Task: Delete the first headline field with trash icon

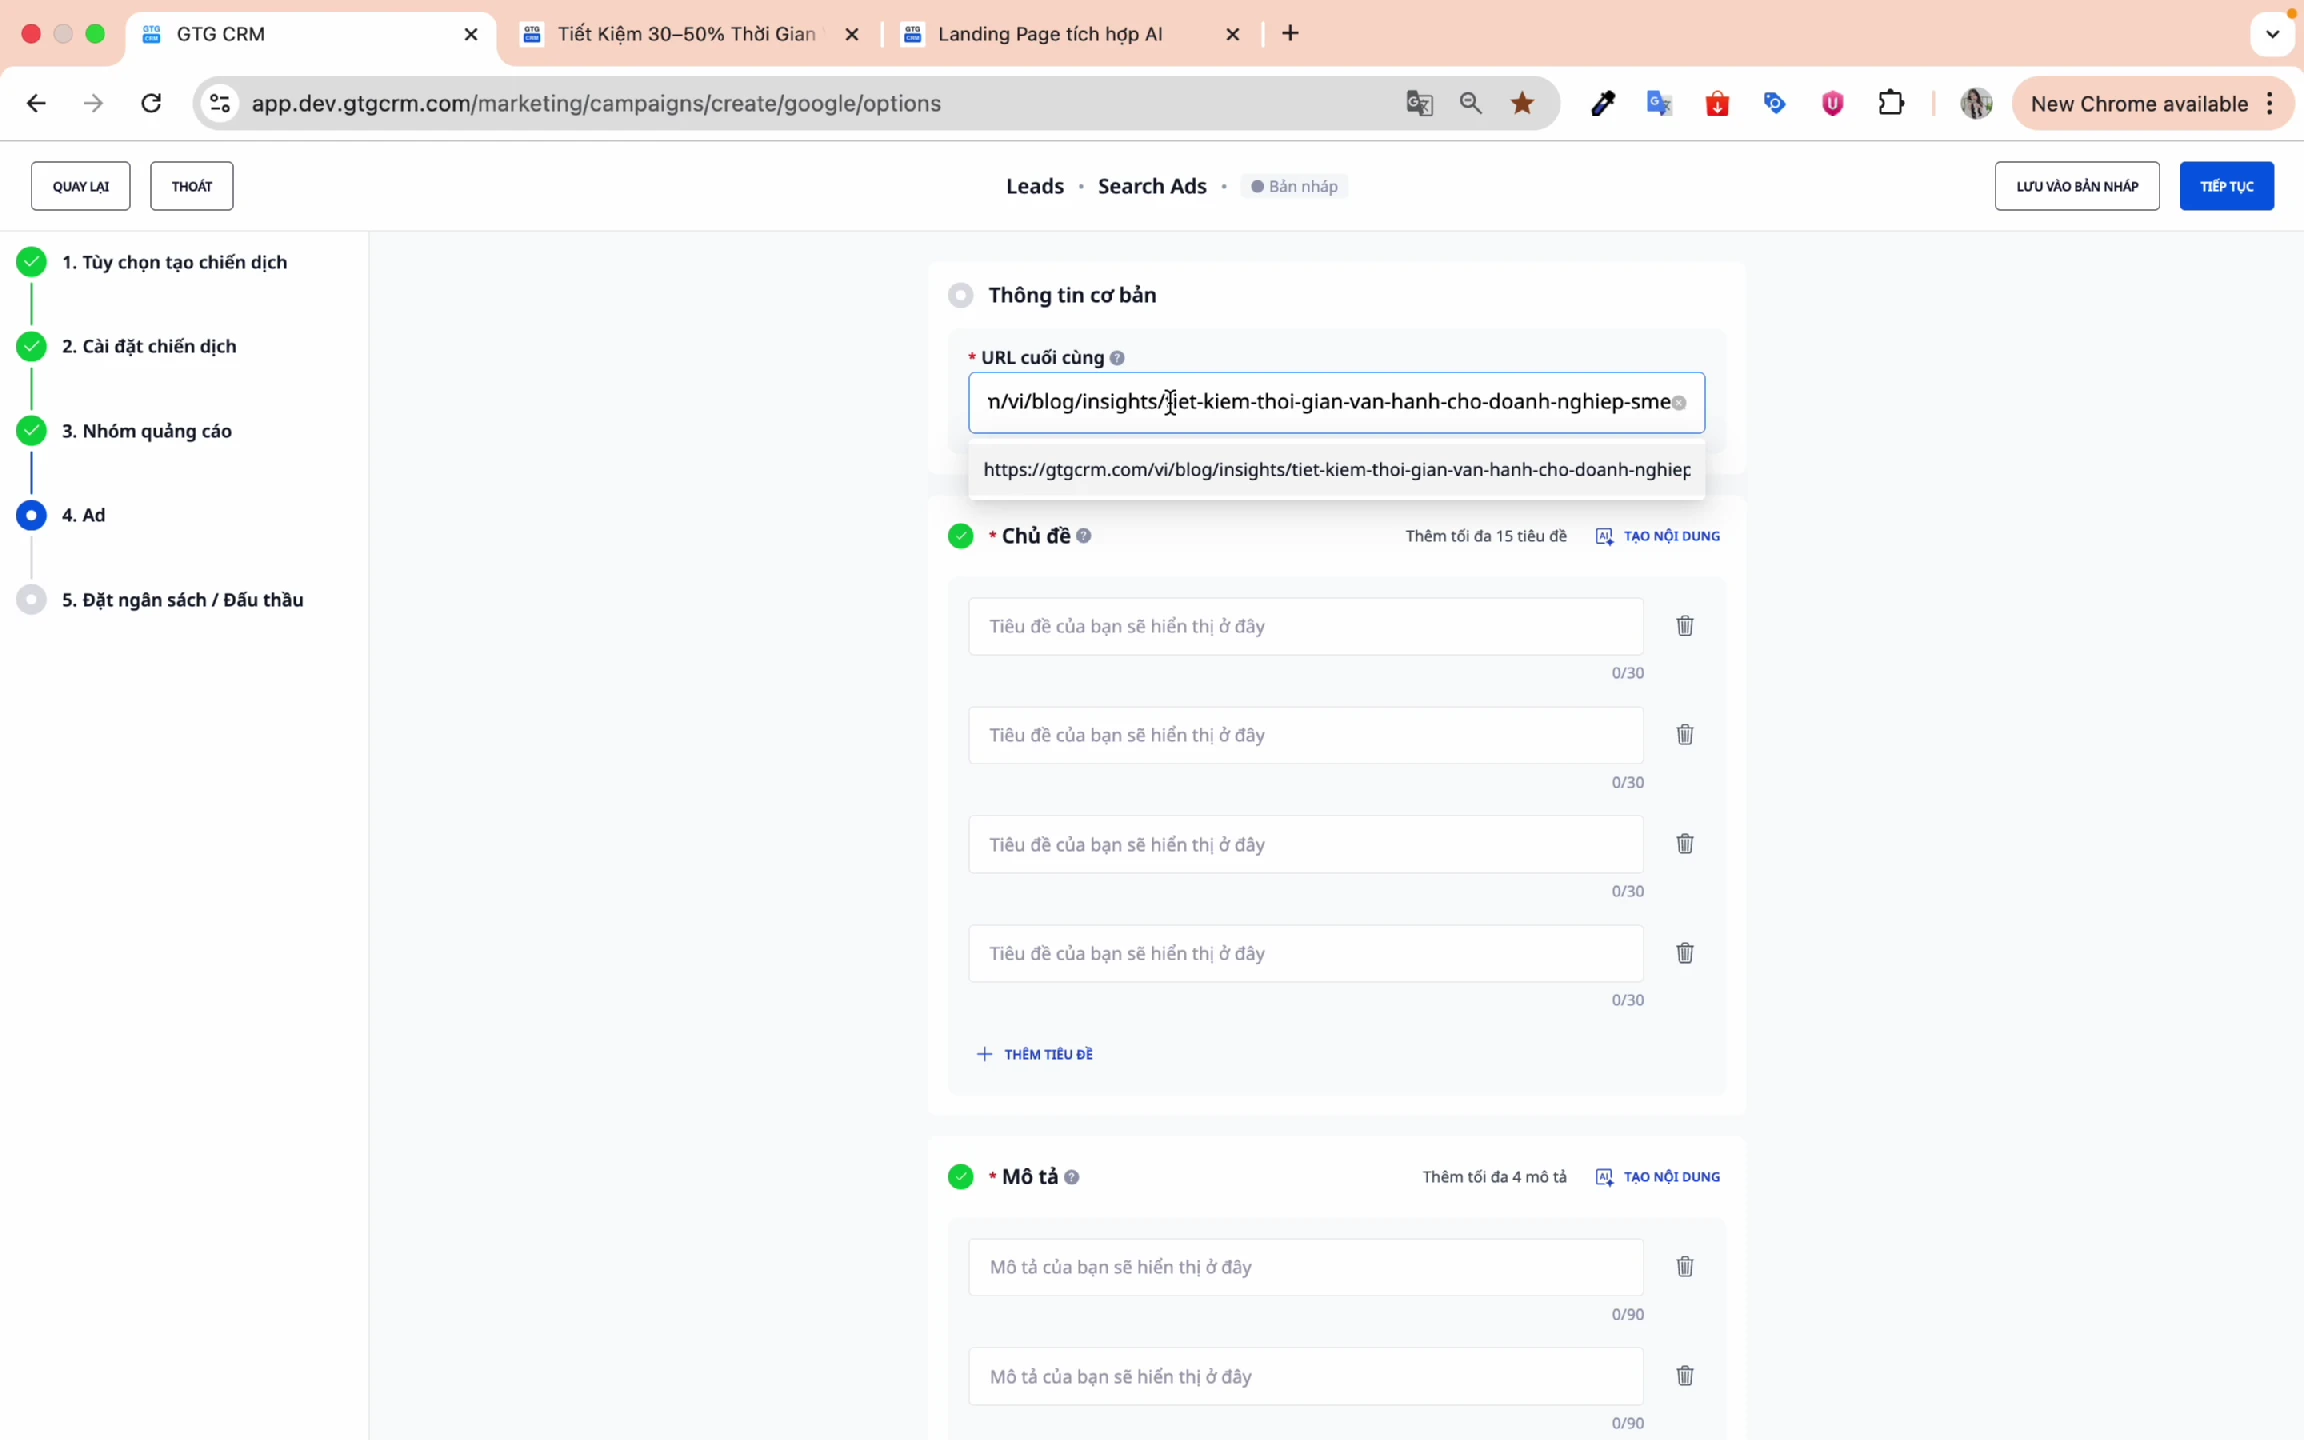Action: click(1684, 626)
